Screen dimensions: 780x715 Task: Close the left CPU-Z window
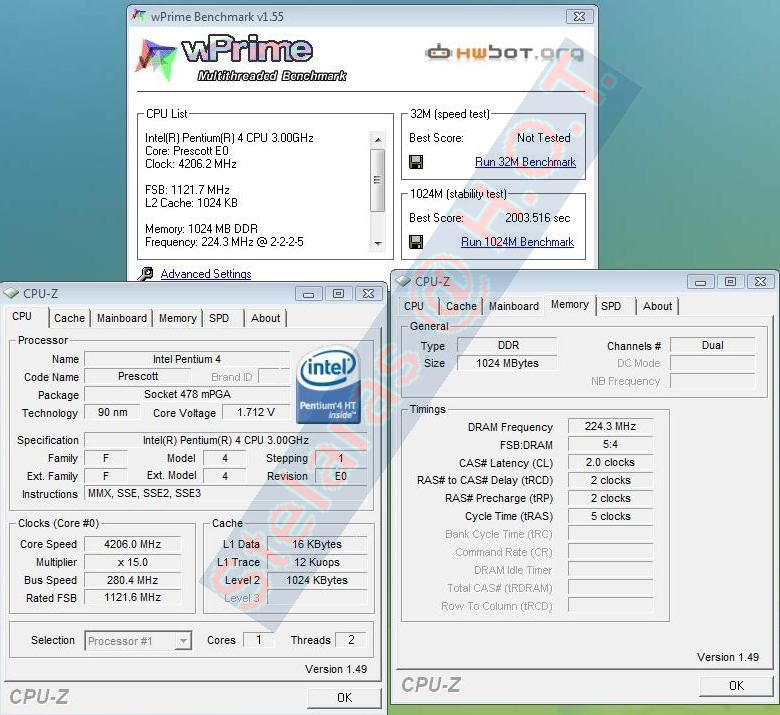click(x=368, y=294)
